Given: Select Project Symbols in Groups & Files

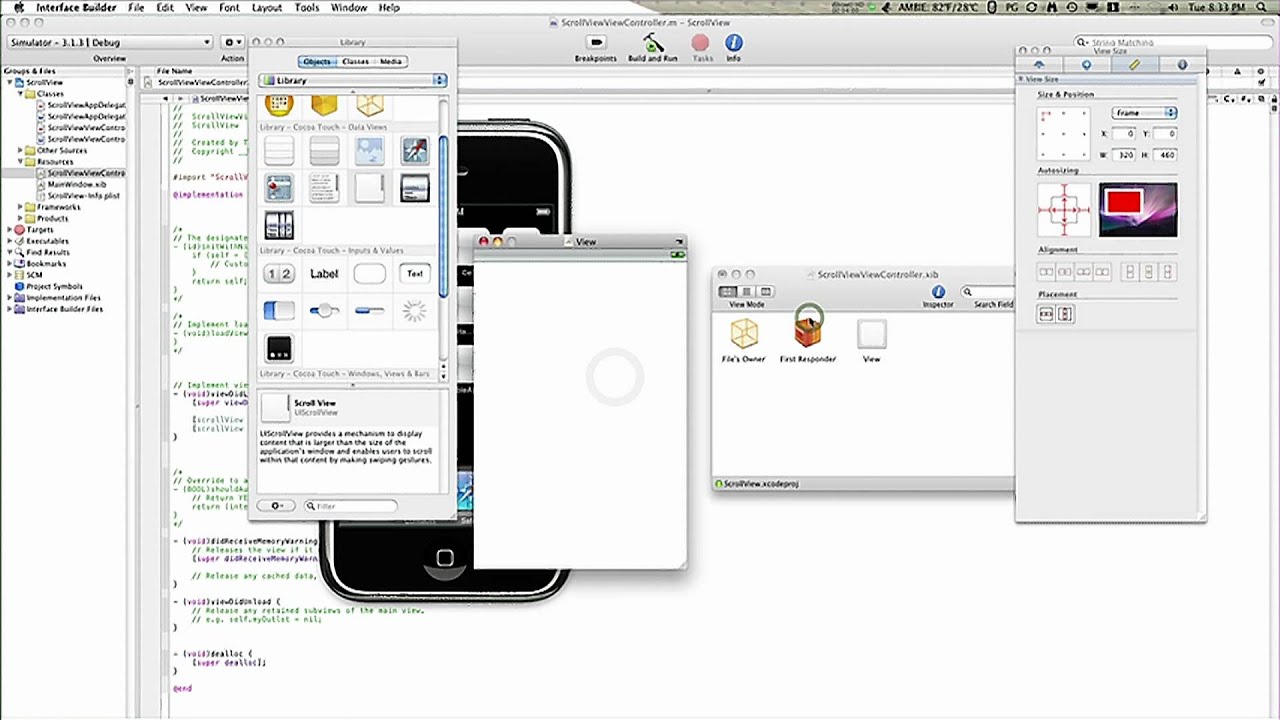Looking at the screenshot, I should coord(54,286).
